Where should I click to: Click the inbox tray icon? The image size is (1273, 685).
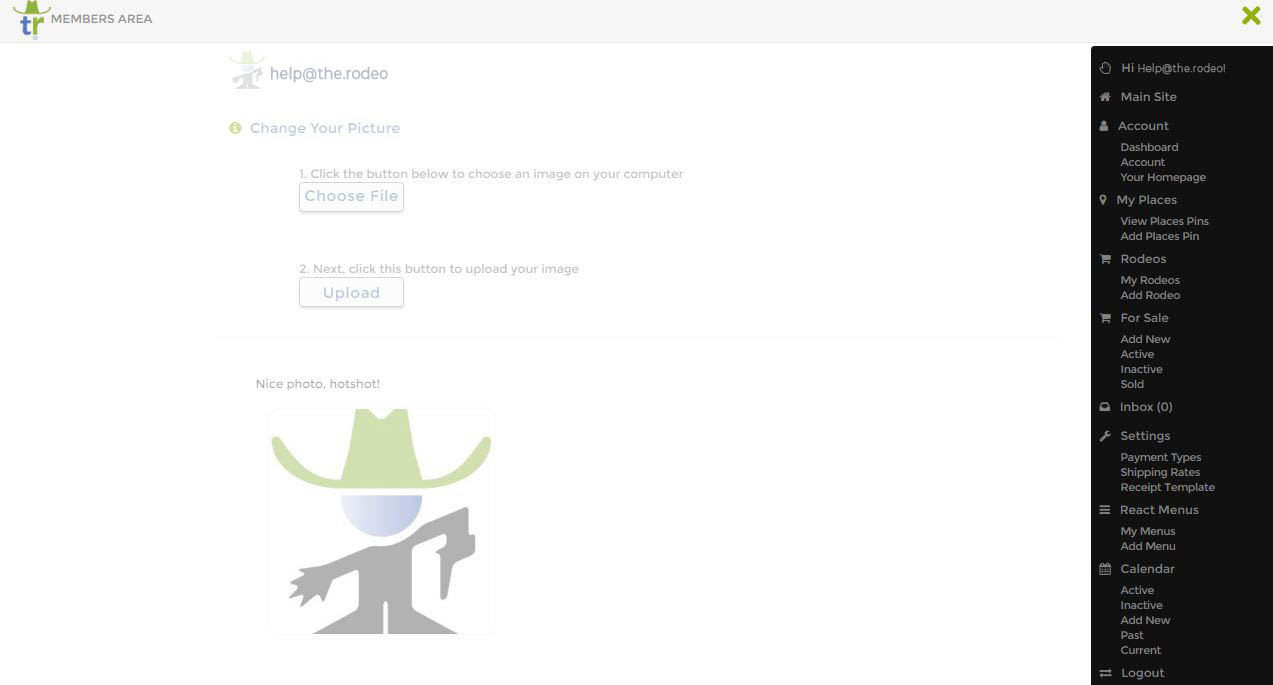pos(1105,407)
